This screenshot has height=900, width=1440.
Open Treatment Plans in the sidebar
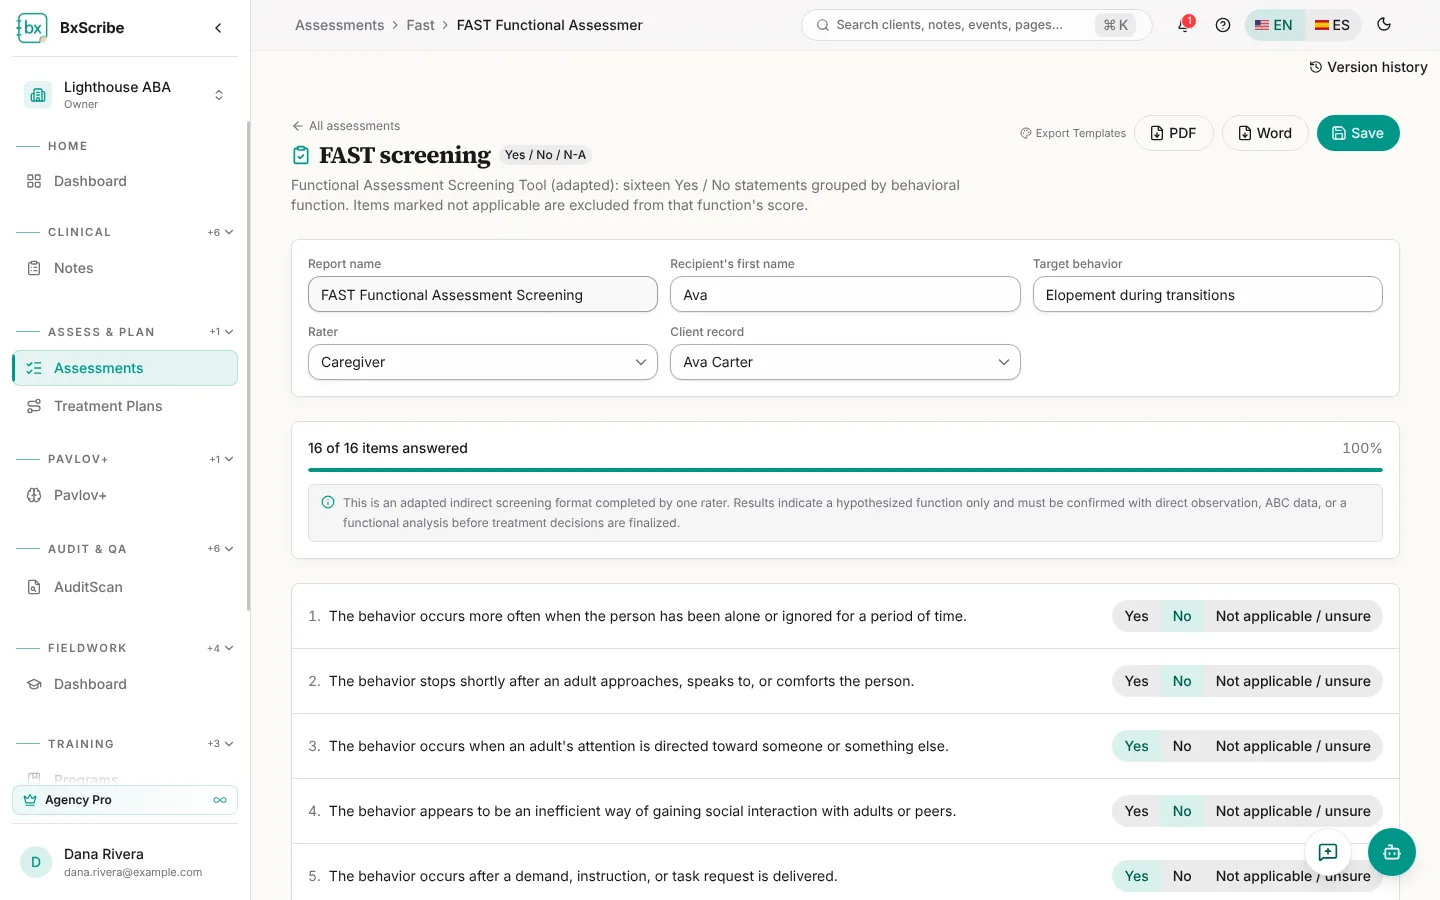(x=125, y=406)
